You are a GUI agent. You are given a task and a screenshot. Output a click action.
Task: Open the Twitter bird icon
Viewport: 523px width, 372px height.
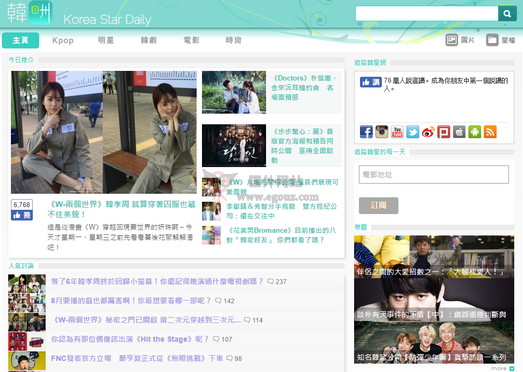tap(413, 132)
